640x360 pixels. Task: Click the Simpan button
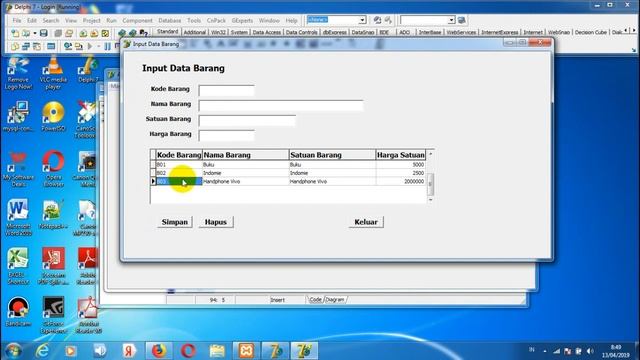pos(175,222)
